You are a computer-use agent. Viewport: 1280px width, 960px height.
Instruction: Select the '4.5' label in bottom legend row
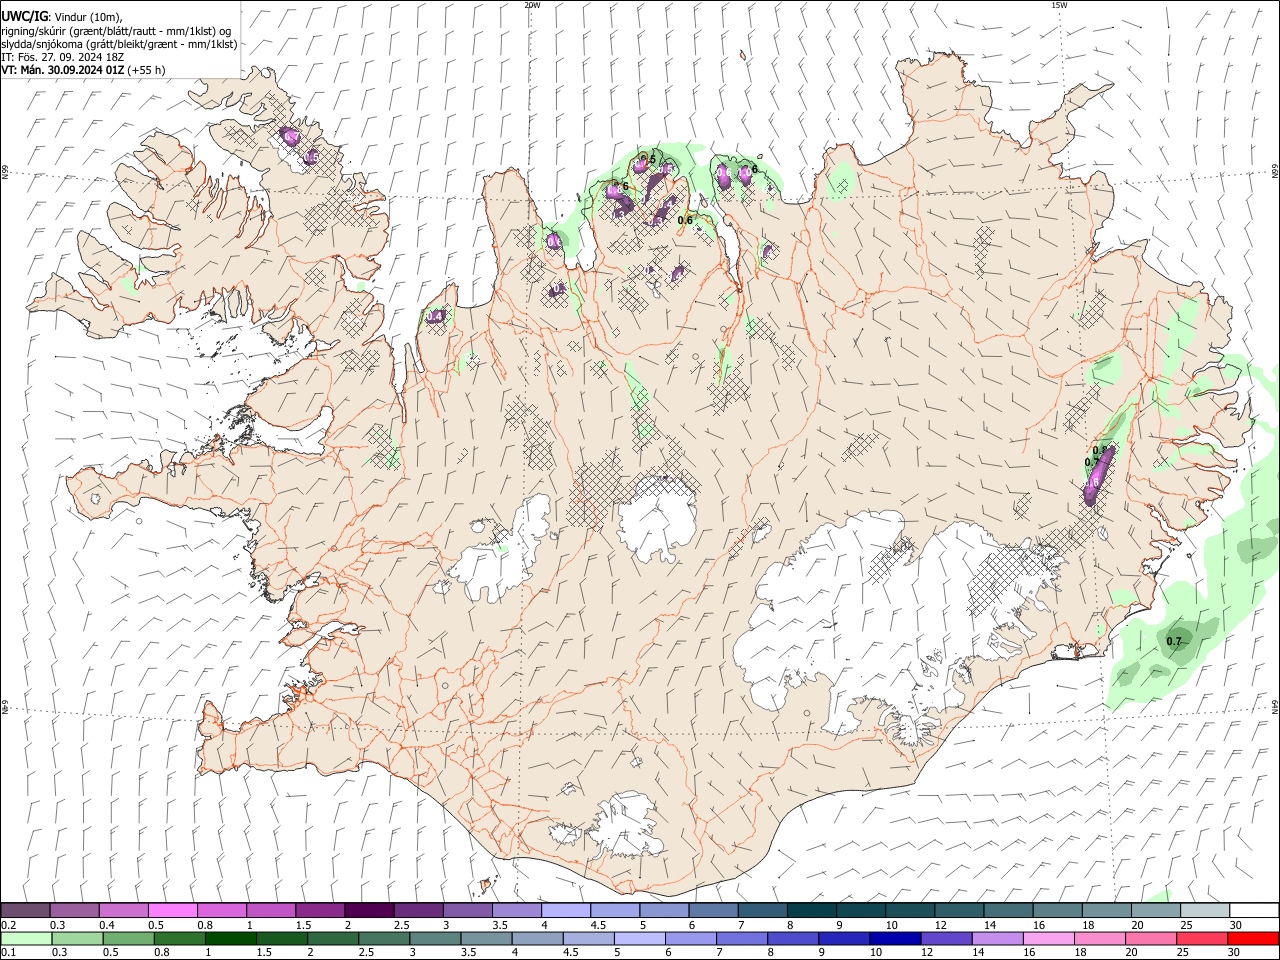pyautogui.click(x=570, y=952)
